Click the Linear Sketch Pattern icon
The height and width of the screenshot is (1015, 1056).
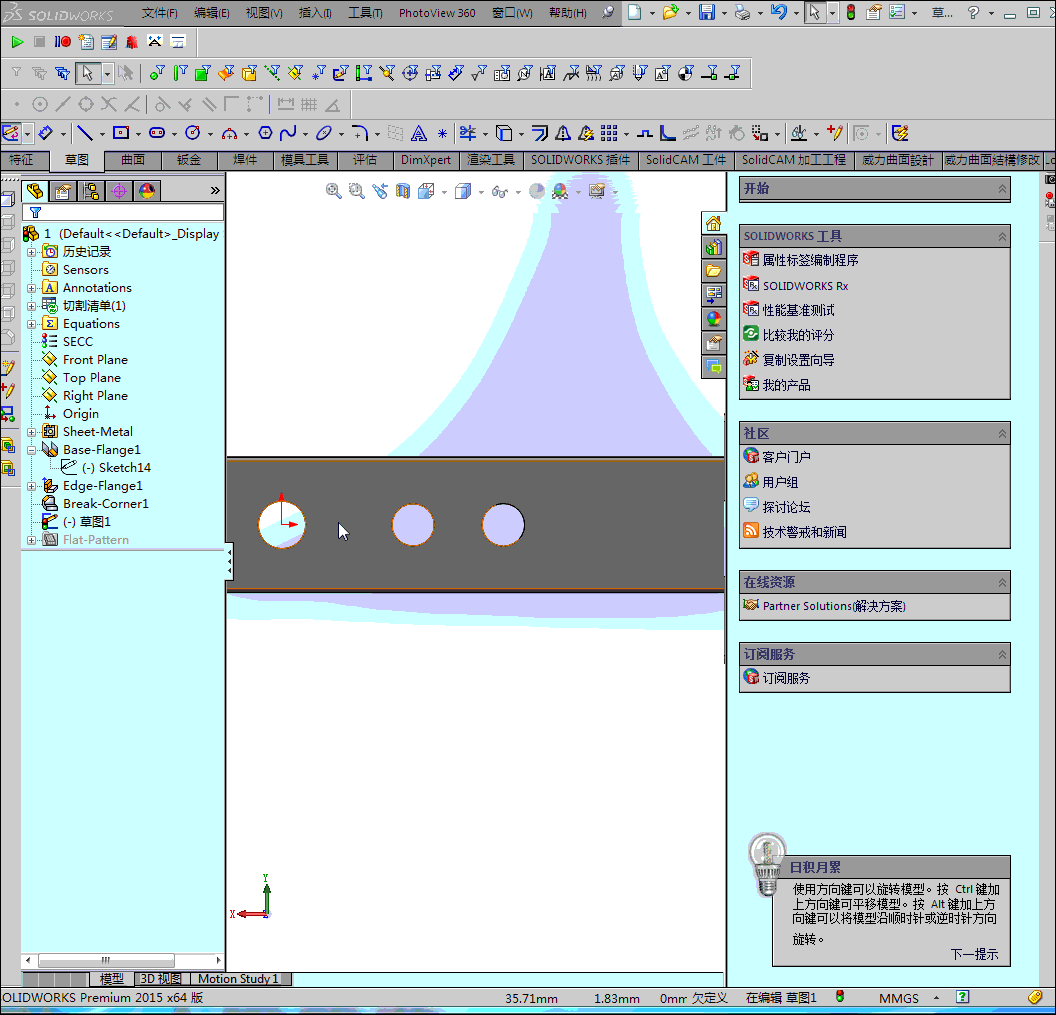point(608,133)
